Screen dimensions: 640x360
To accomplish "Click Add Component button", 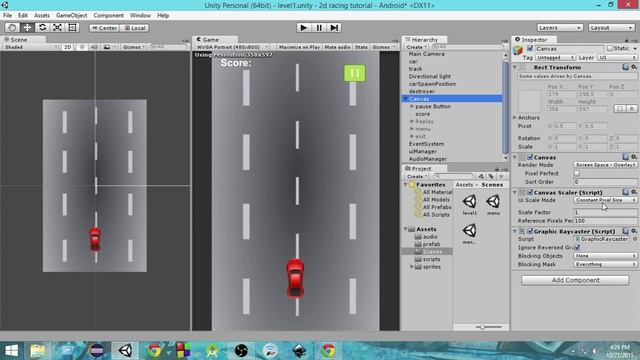I will pyautogui.click(x=575, y=280).
